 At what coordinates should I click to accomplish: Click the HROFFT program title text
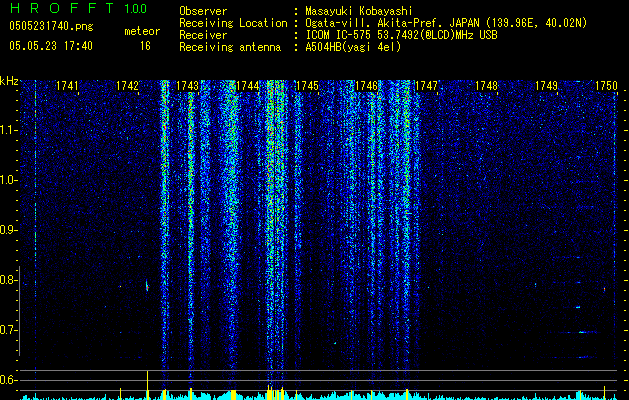(63, 8)
